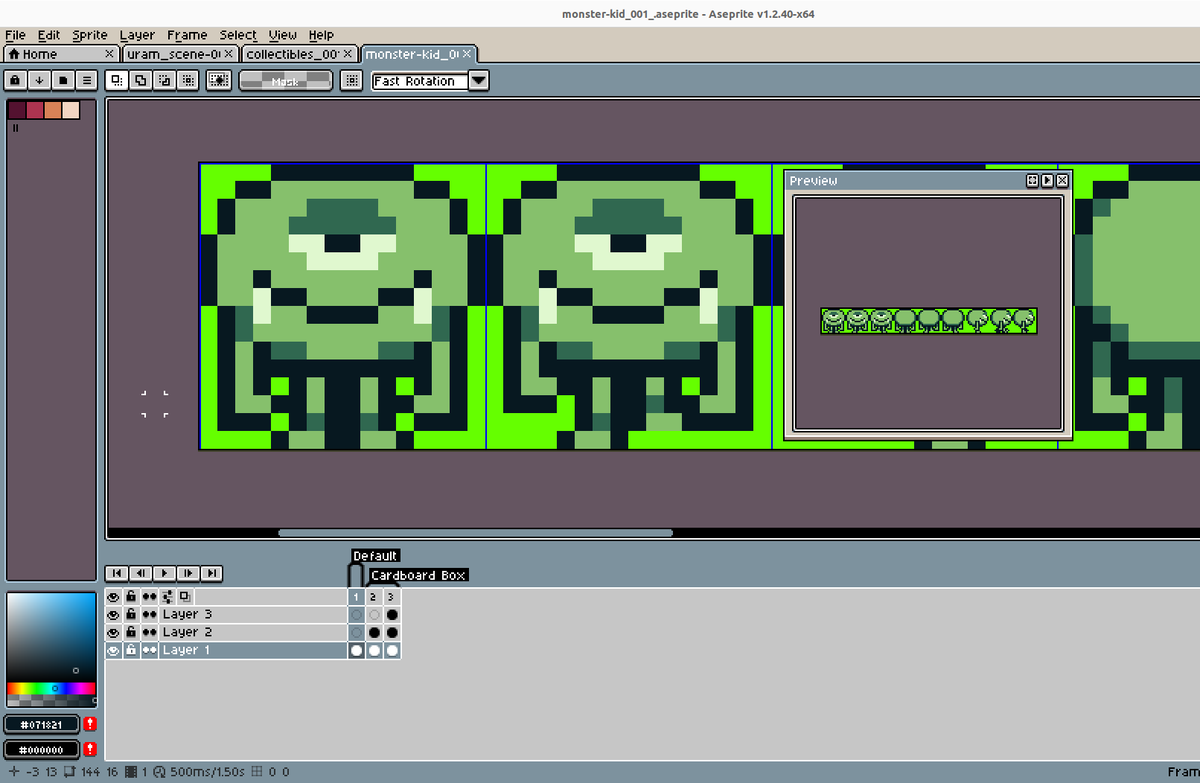Toggle the lock on Layer 2

point(131,633)
